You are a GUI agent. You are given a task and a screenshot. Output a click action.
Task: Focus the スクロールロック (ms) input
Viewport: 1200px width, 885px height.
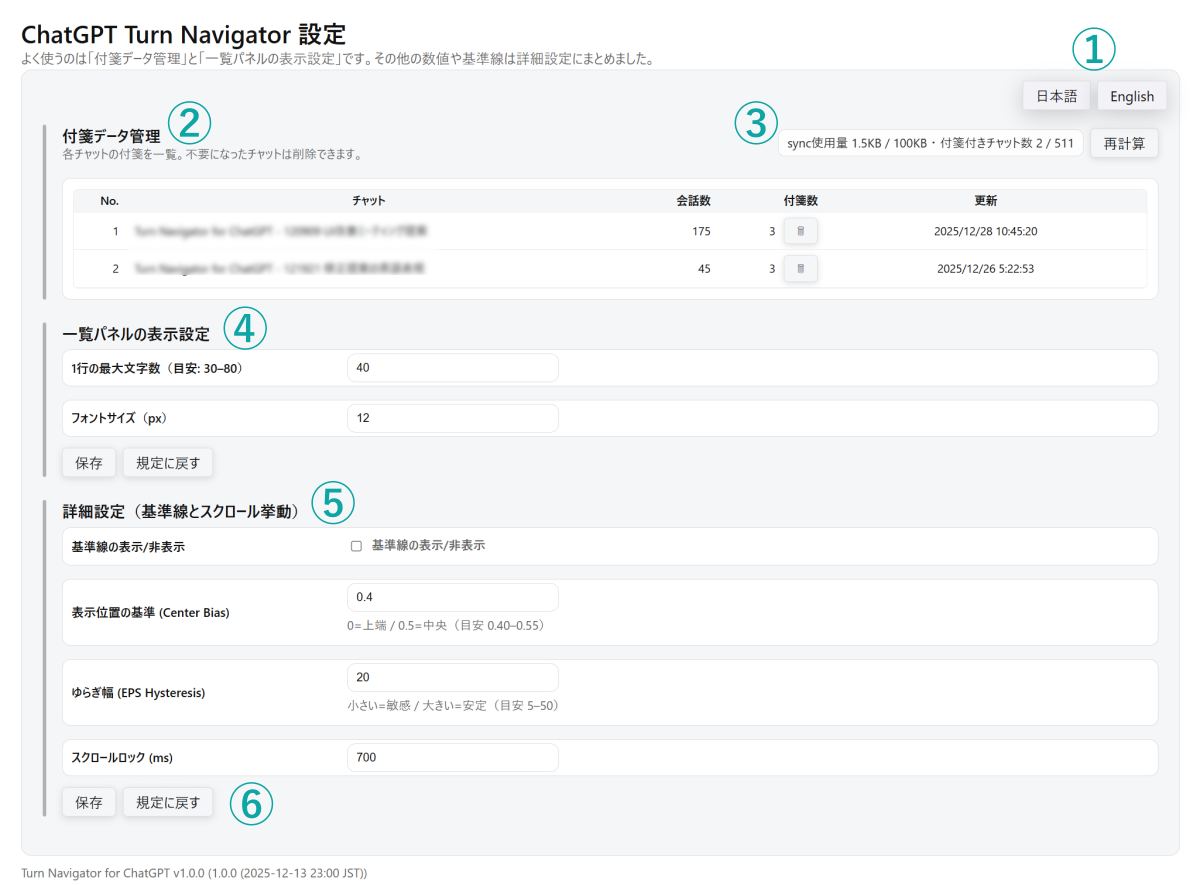[x=452, y=758]
